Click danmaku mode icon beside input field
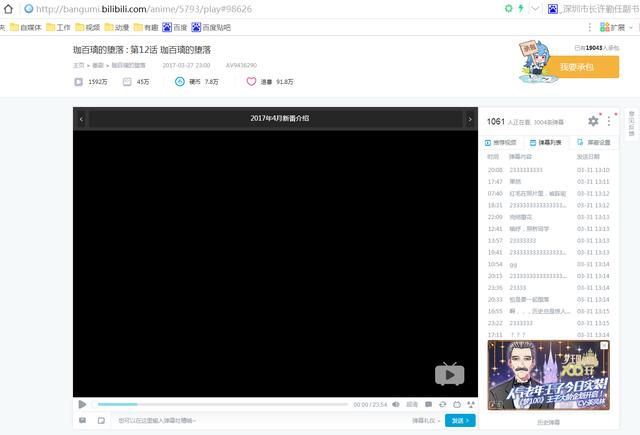The height and width of the screenshot is (435, 640). coord(101,420)
